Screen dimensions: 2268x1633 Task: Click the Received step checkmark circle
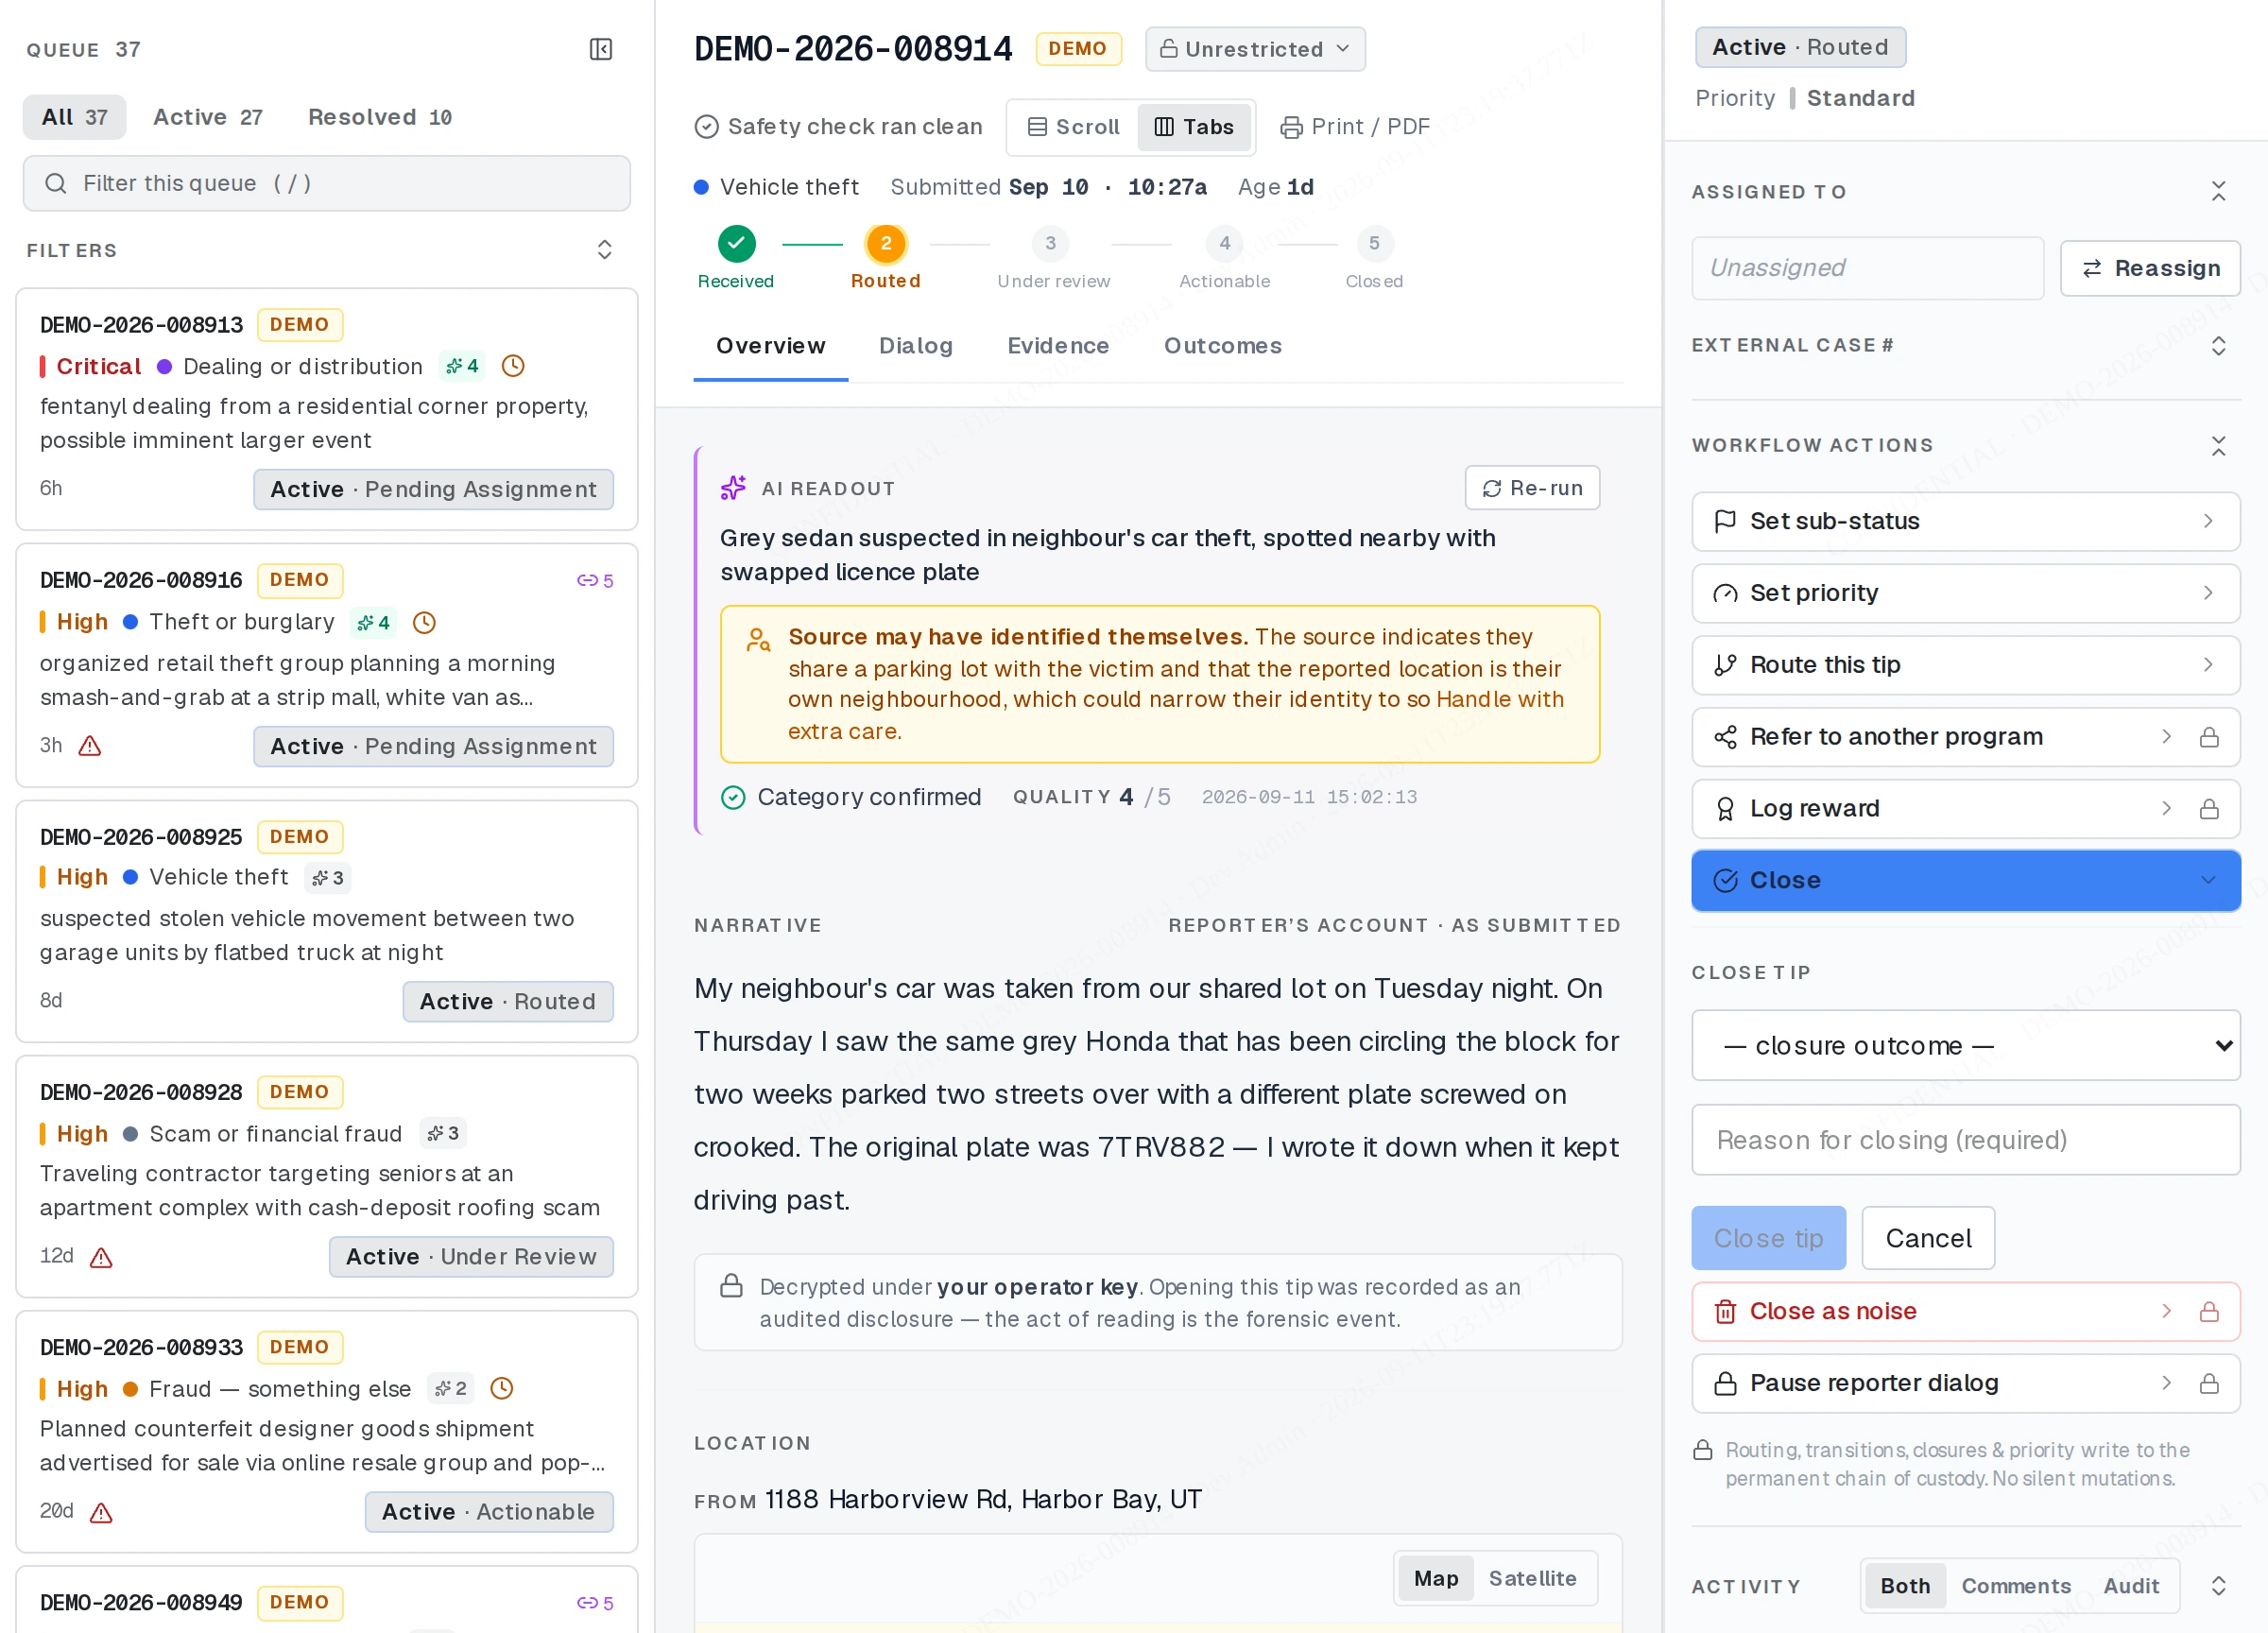point(737,243)
